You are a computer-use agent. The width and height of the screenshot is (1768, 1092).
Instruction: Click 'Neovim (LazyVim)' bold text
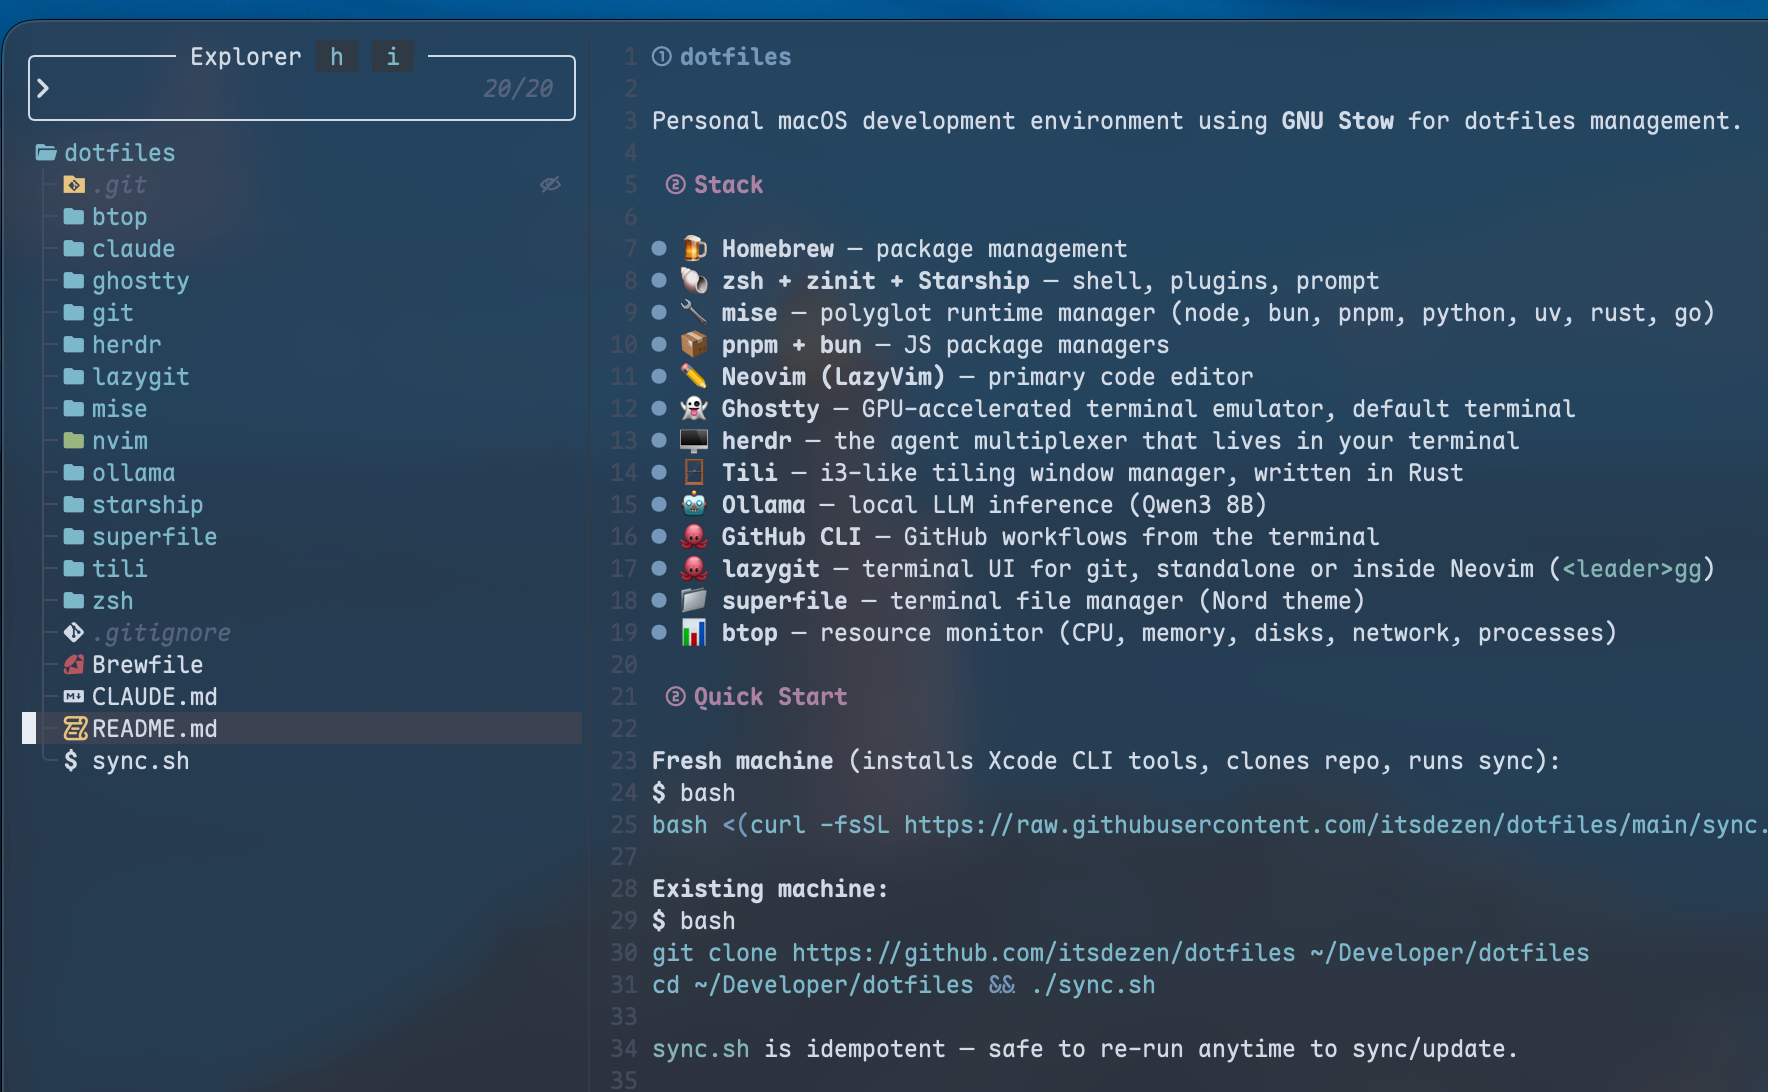833,377
